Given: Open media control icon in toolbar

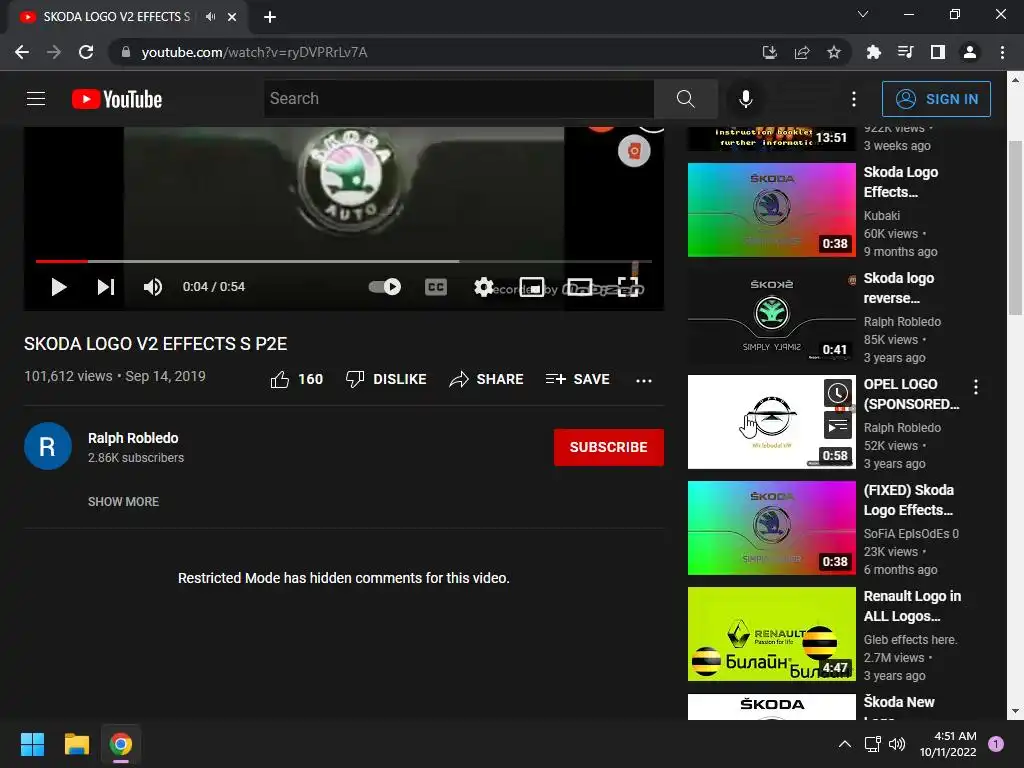Looking at the screenshot, I should (905, 52).
